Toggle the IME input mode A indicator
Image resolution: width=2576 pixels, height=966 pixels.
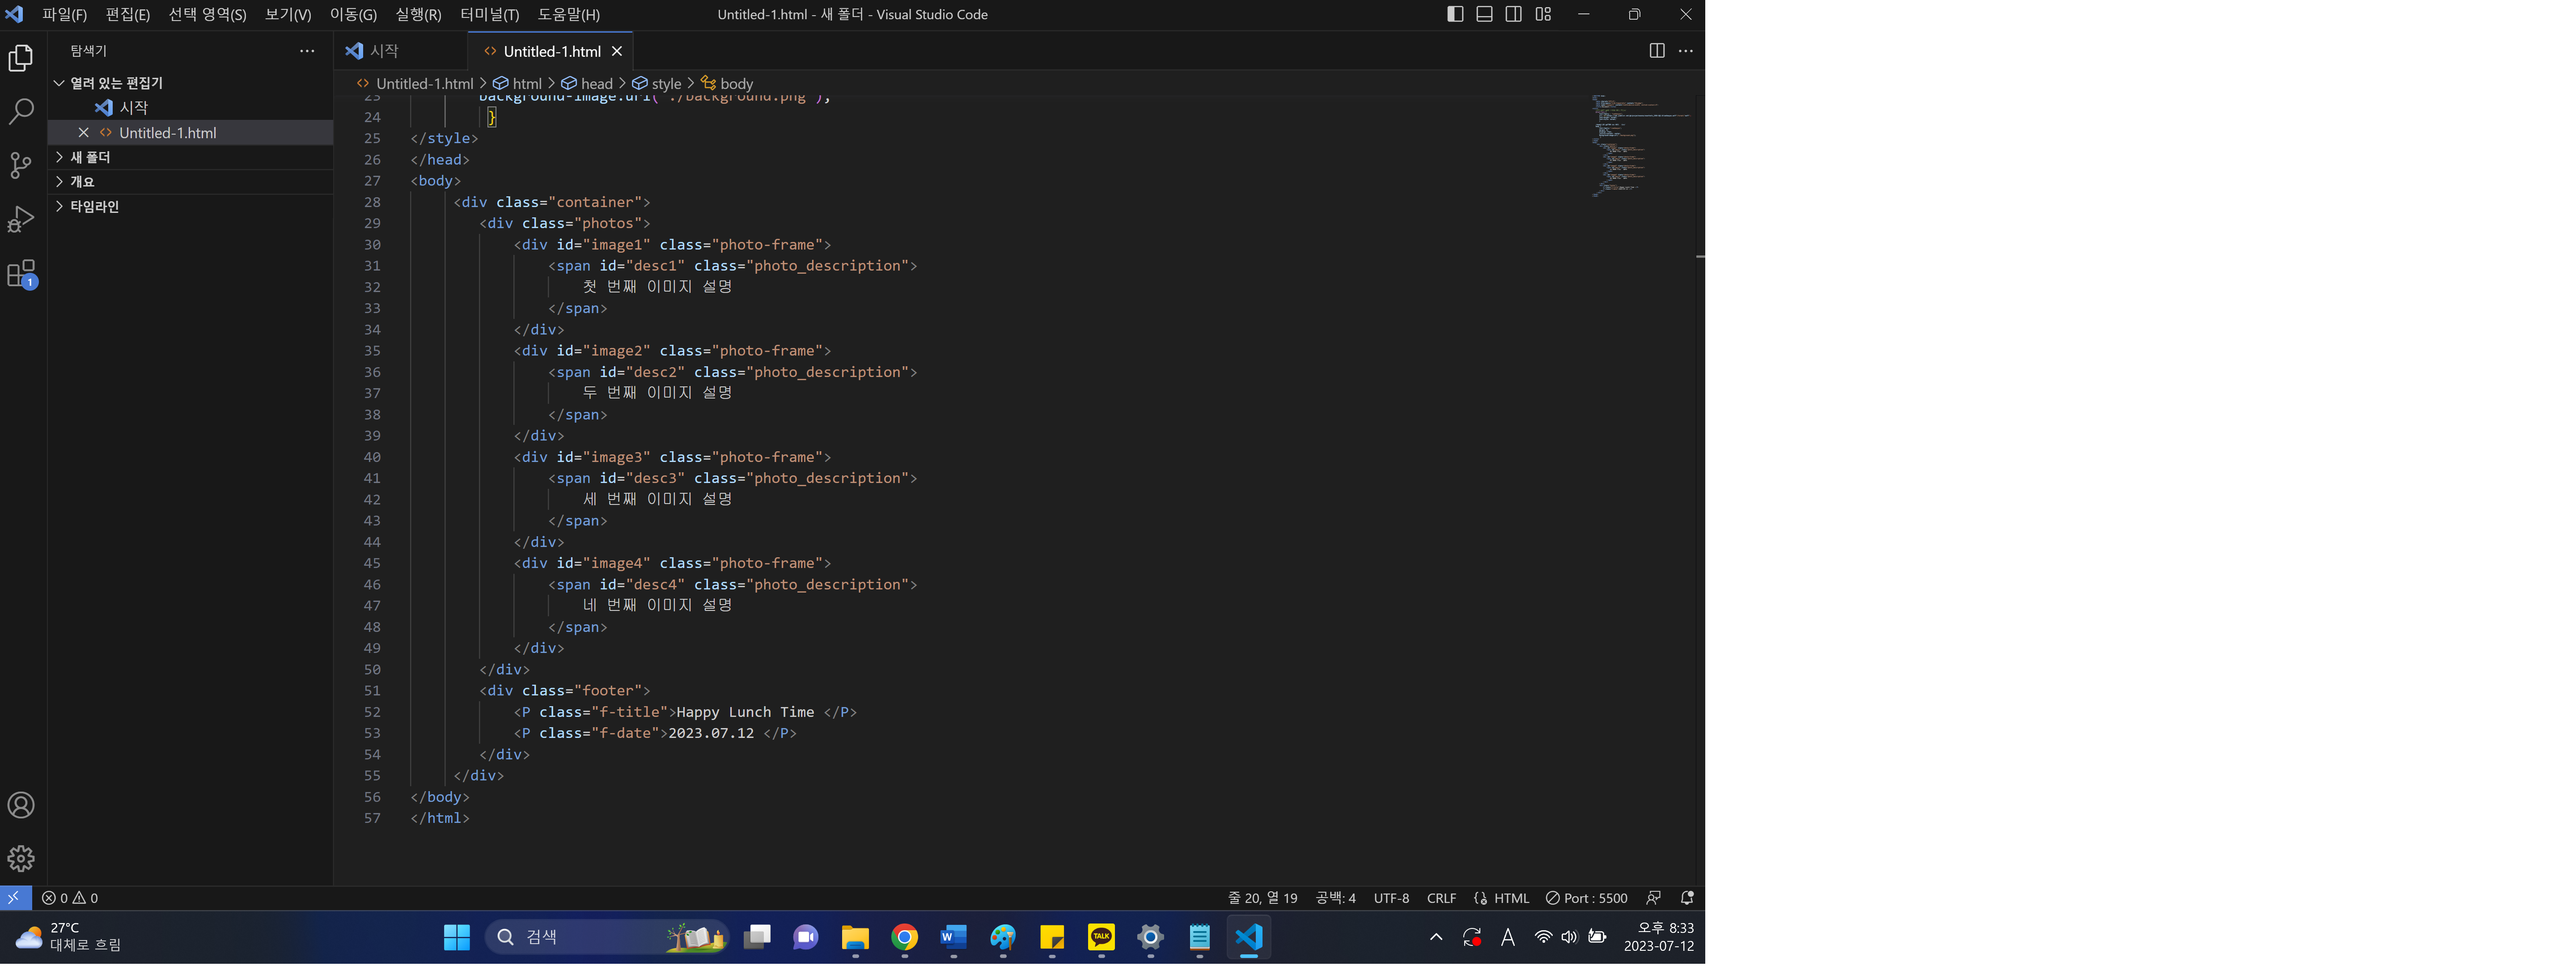1508,937
